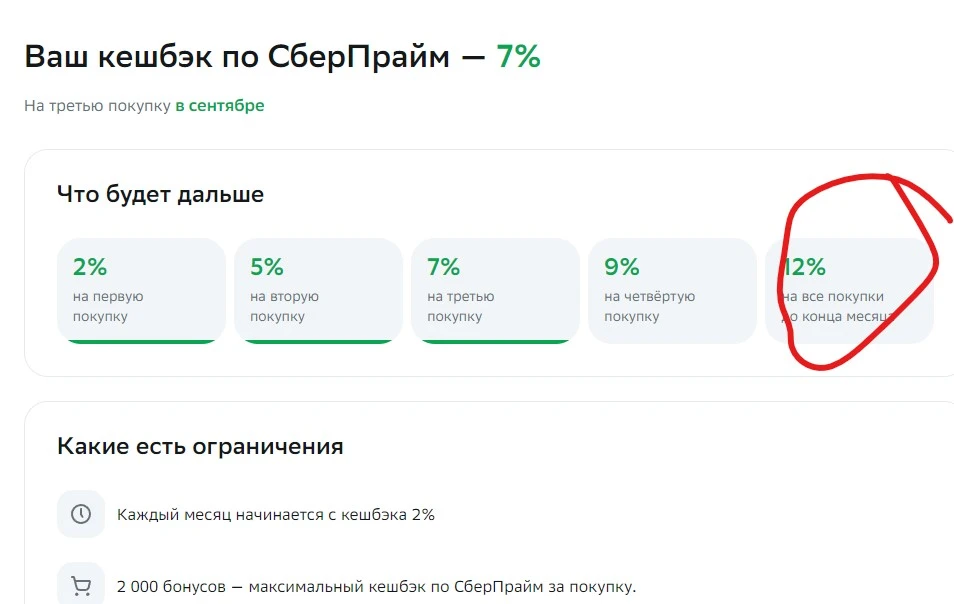Click 'На третью покупку' subtitle text
This screenshot has height=604, width=954.
[x=97, y=106]
